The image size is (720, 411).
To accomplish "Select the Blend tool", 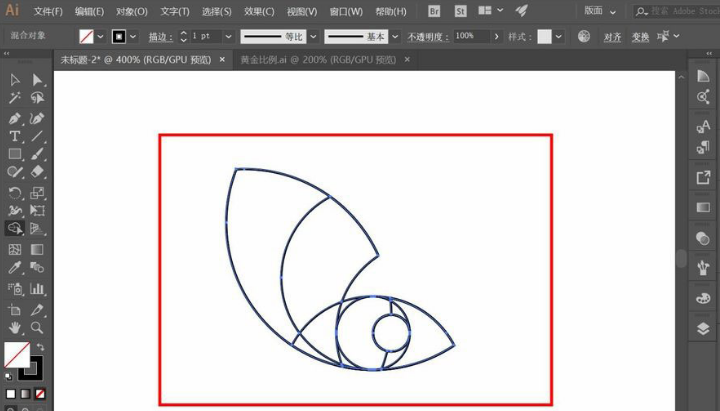I will [x=37, y=267].
